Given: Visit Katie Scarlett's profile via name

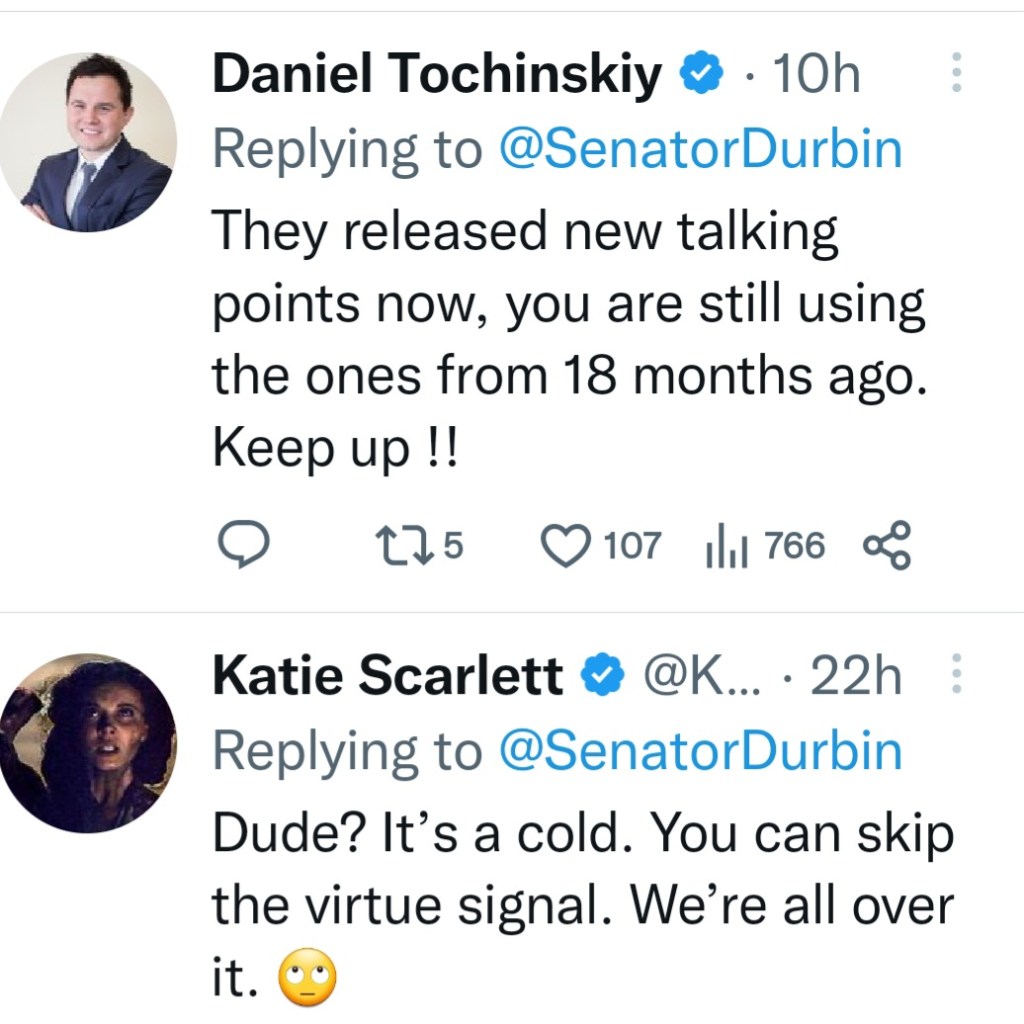Looking at the screenshot, I should pyautogui.click(x=387, y=678).
